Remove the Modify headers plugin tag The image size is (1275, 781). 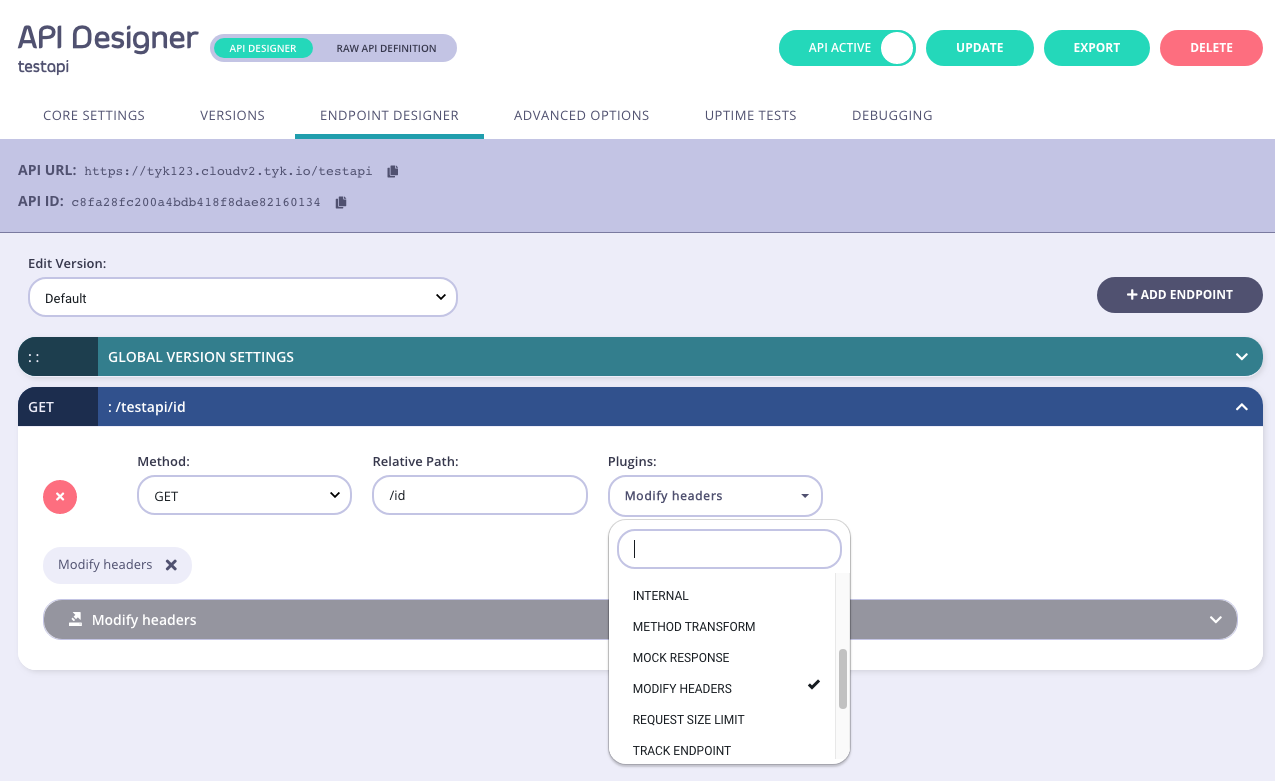(x=170, y=565)
